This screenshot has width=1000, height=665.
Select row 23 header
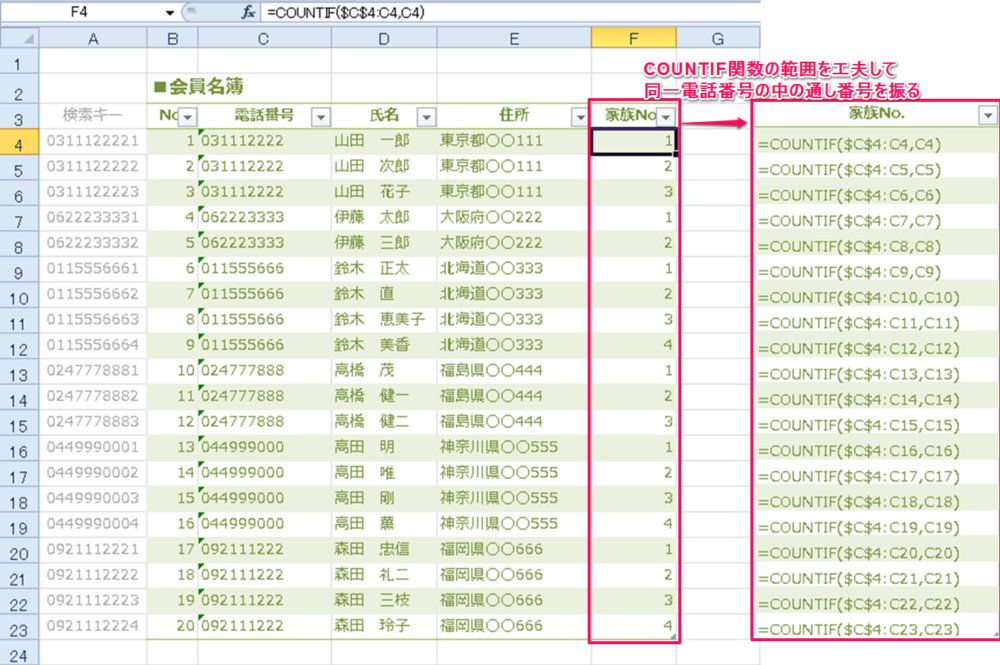pos(20,627)
